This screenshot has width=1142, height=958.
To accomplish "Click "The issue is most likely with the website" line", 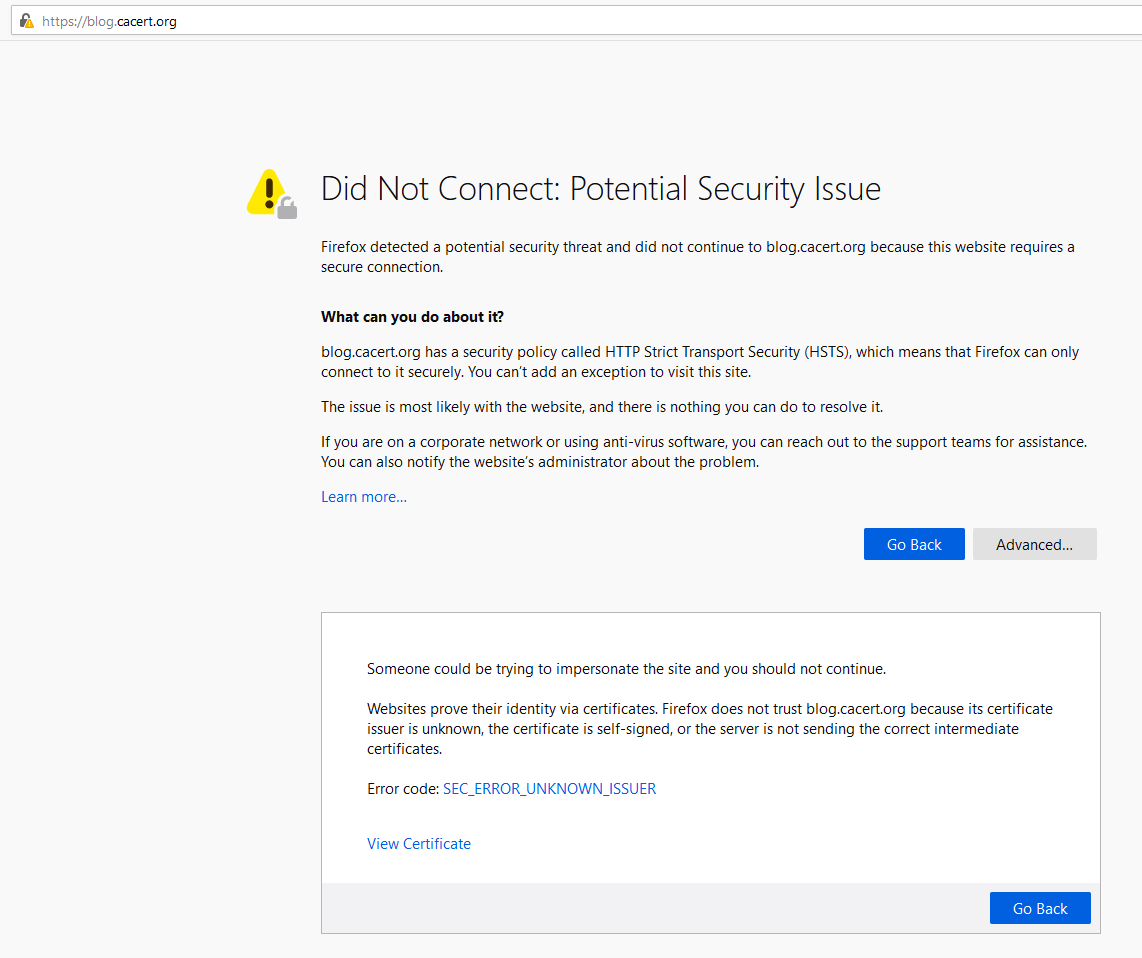I will [601, 407].
